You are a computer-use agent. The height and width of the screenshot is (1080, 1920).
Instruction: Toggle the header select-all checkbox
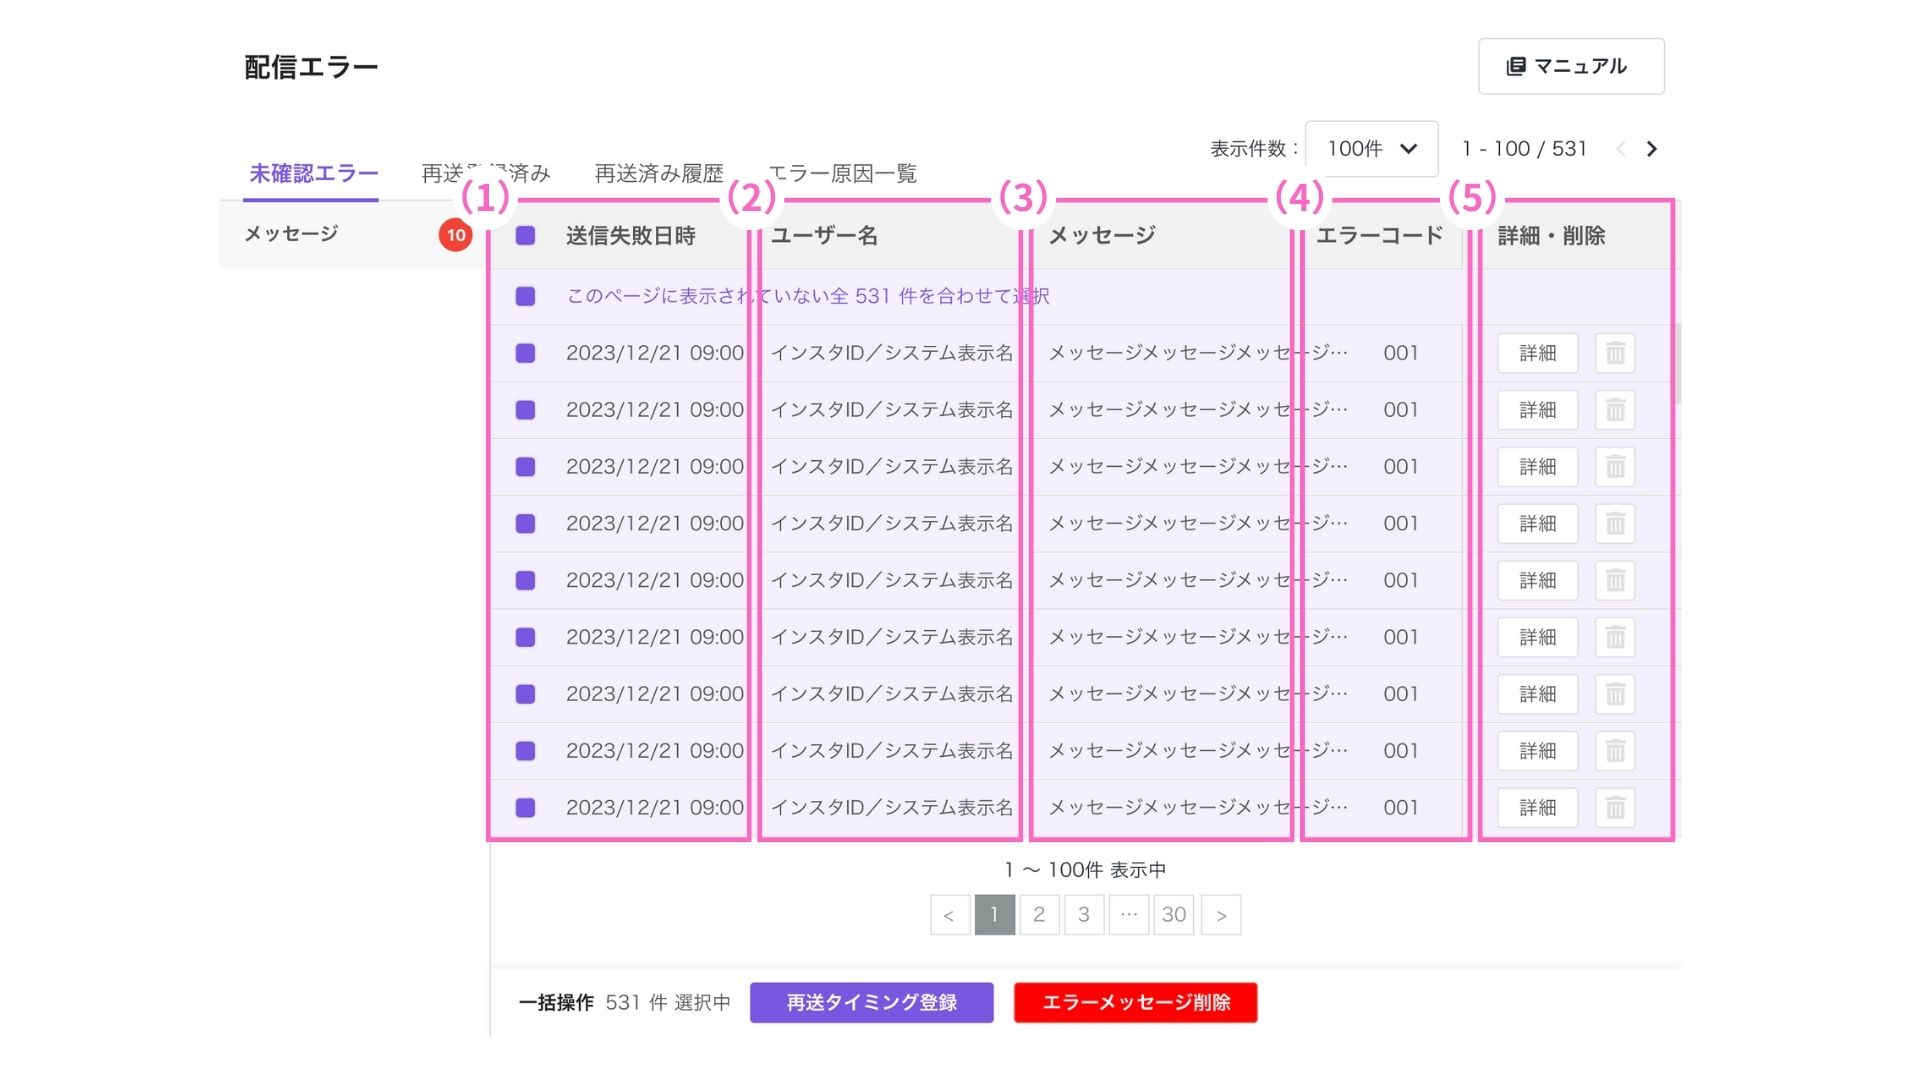[525, 236]
